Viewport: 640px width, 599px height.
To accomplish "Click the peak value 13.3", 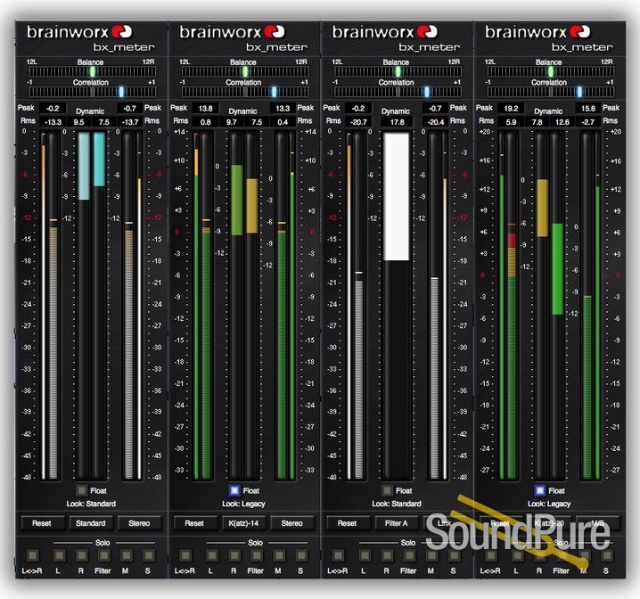I will point(282,109).
